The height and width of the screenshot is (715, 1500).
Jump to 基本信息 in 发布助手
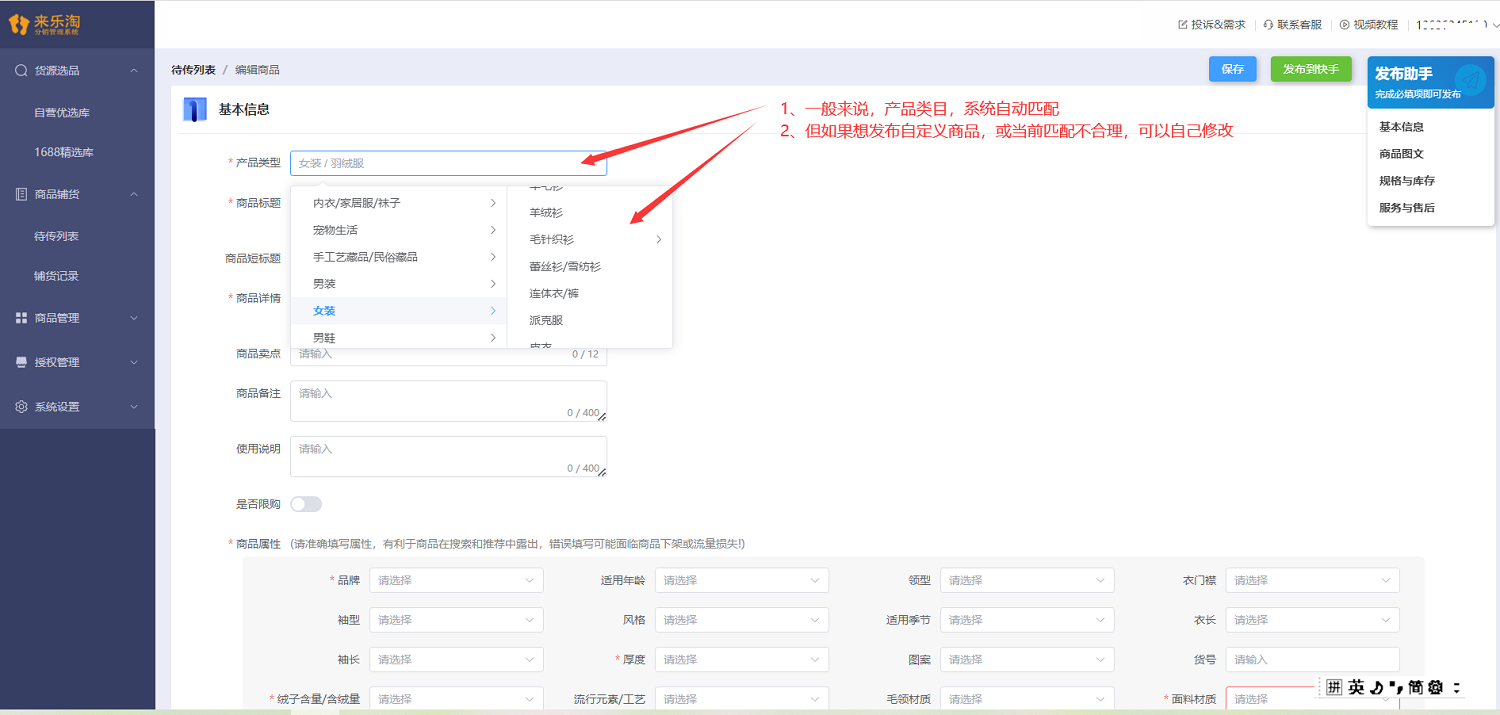tap(1401, 127)
